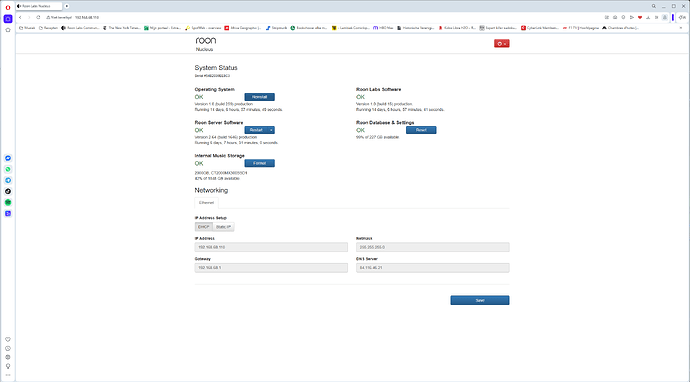Click the DNS Server field
This screenshot has height=382, width=690.
433,268
